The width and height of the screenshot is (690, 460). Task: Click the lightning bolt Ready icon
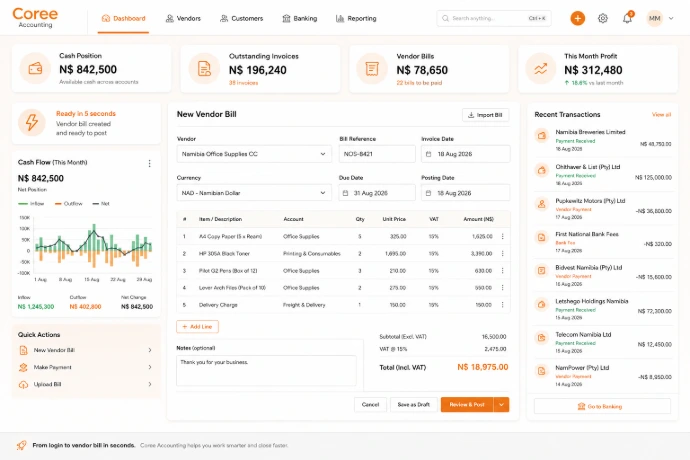pyautogui.click(x=32, y=122)
